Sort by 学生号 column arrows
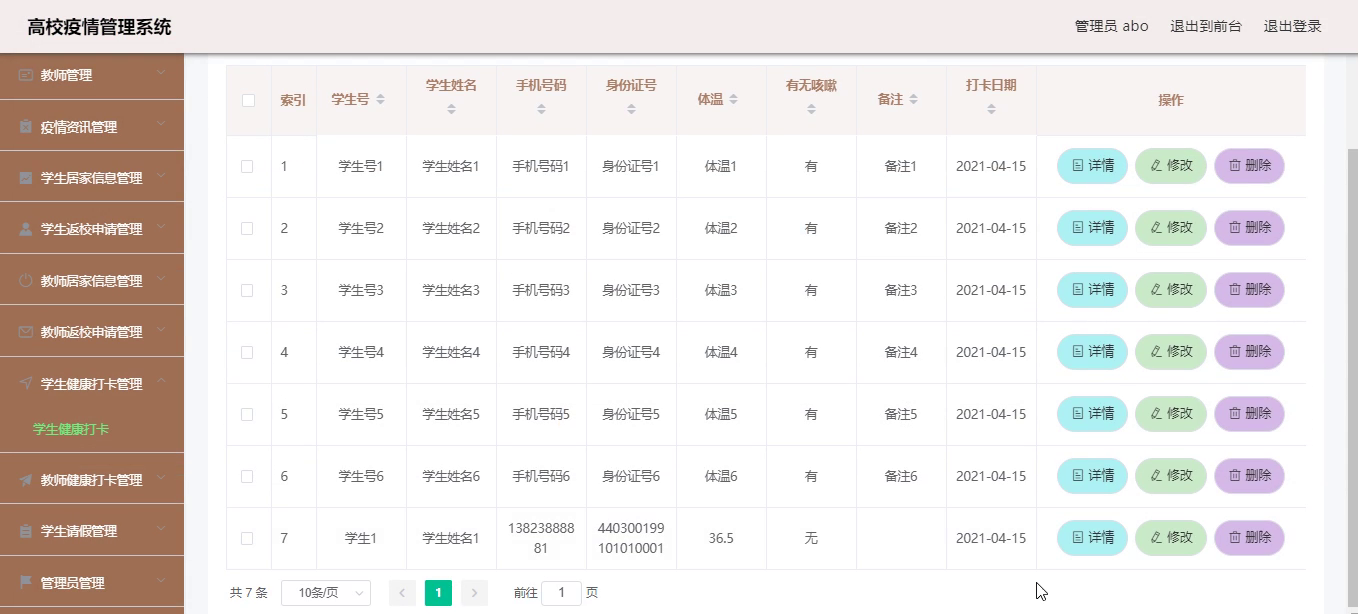Image resolution: width=1358 pixels, height=614 pixels. click(x=380, y=100)
